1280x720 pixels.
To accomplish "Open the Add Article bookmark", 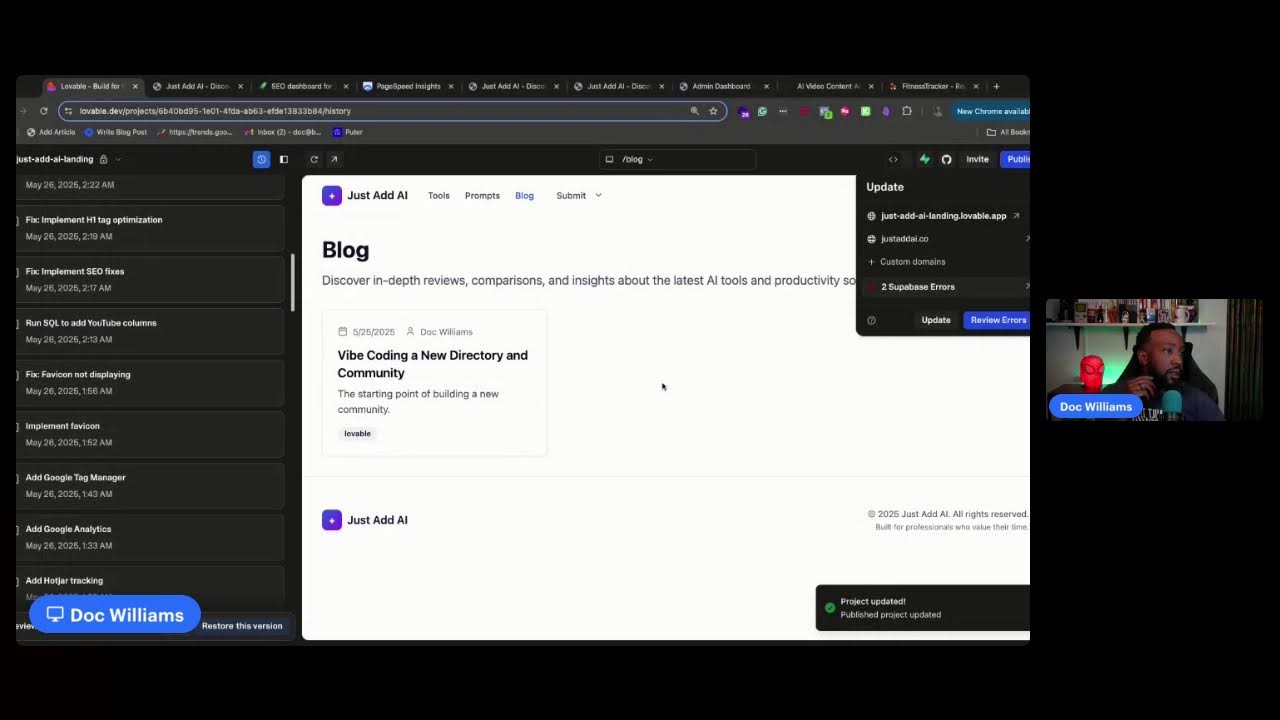I will point(51,132).
